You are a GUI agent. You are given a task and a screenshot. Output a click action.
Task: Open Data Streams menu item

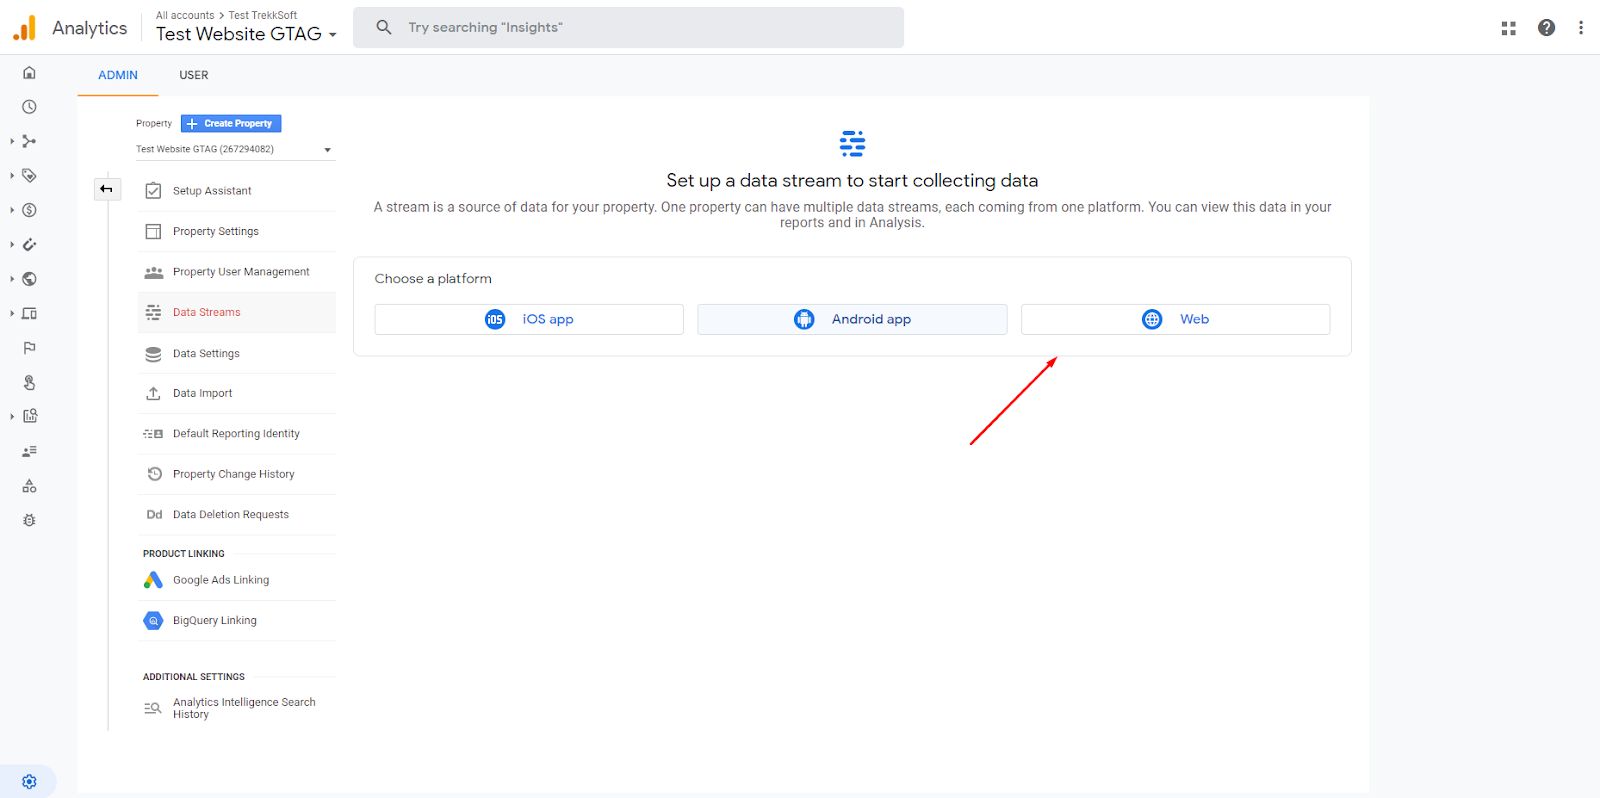(x=237, y=312)
